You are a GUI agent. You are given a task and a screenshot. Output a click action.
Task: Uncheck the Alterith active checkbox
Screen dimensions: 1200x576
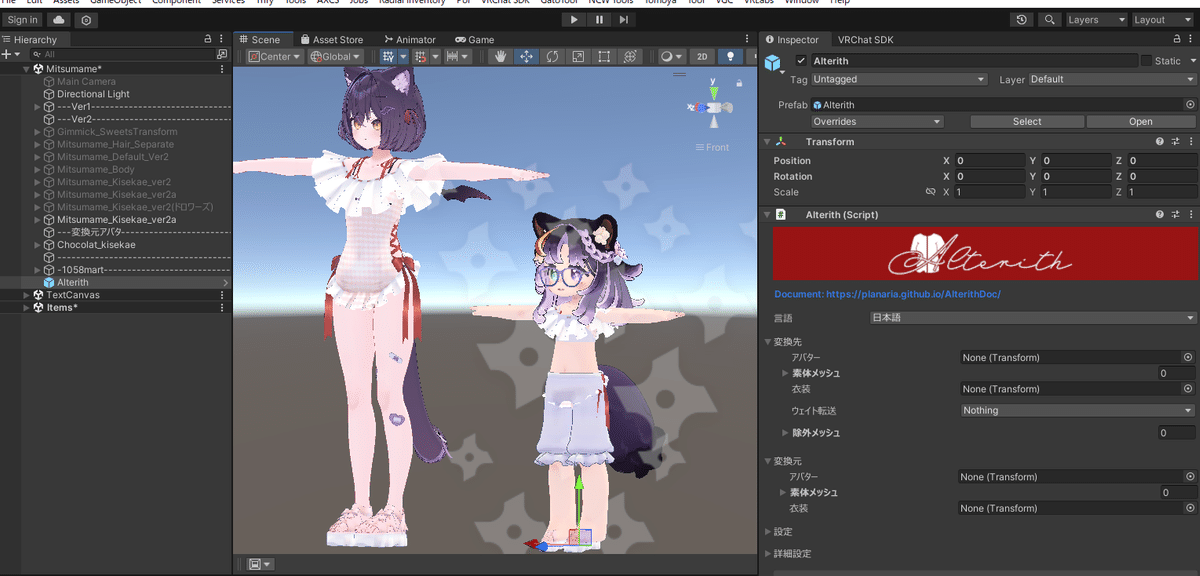(802, 61)
